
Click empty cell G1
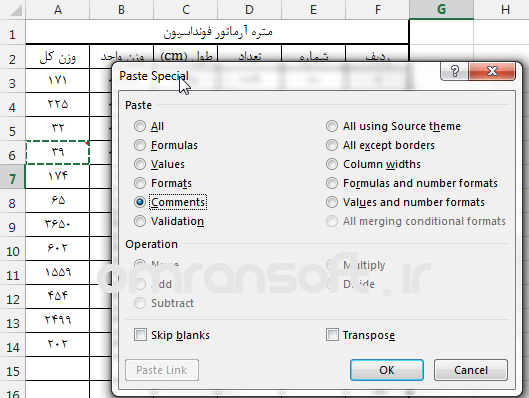(x=441, y=32)
